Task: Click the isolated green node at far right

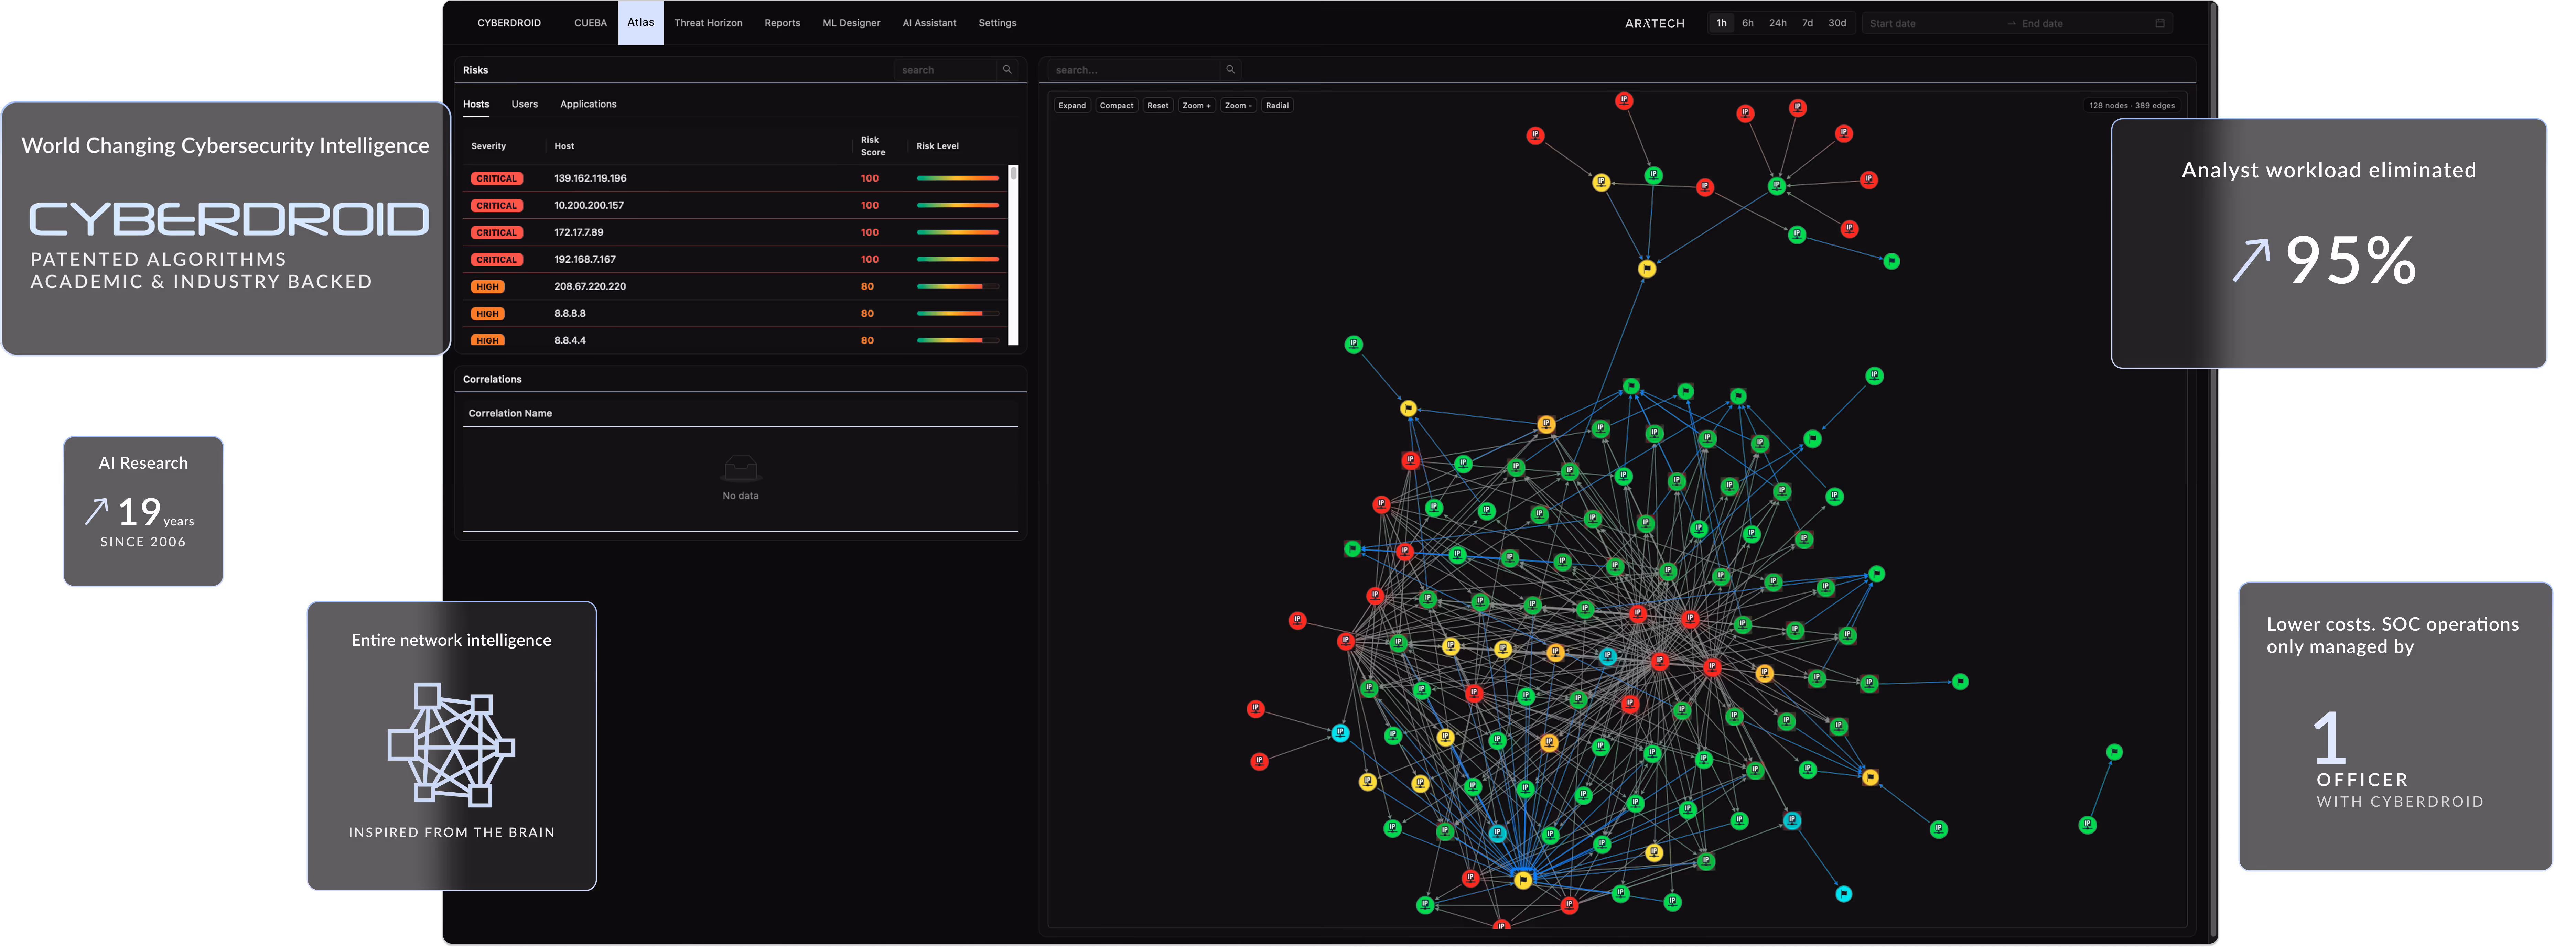Action: pyautogui.click(x=2114, y=752)
